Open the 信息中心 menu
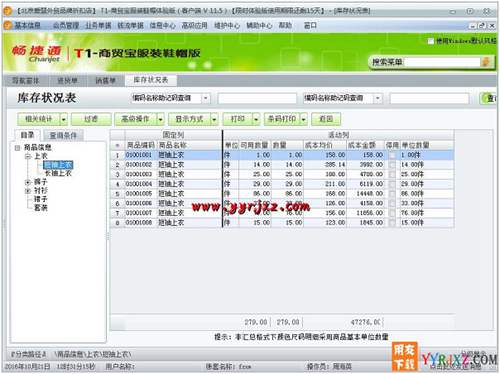This screenshot has height=374, width=500. click(x=162, y=26)
